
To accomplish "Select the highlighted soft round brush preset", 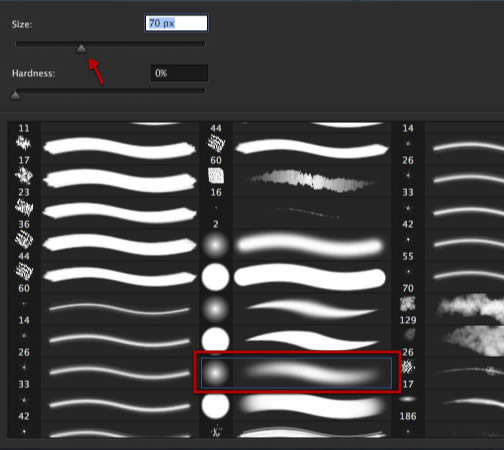I will coord(296,373).
